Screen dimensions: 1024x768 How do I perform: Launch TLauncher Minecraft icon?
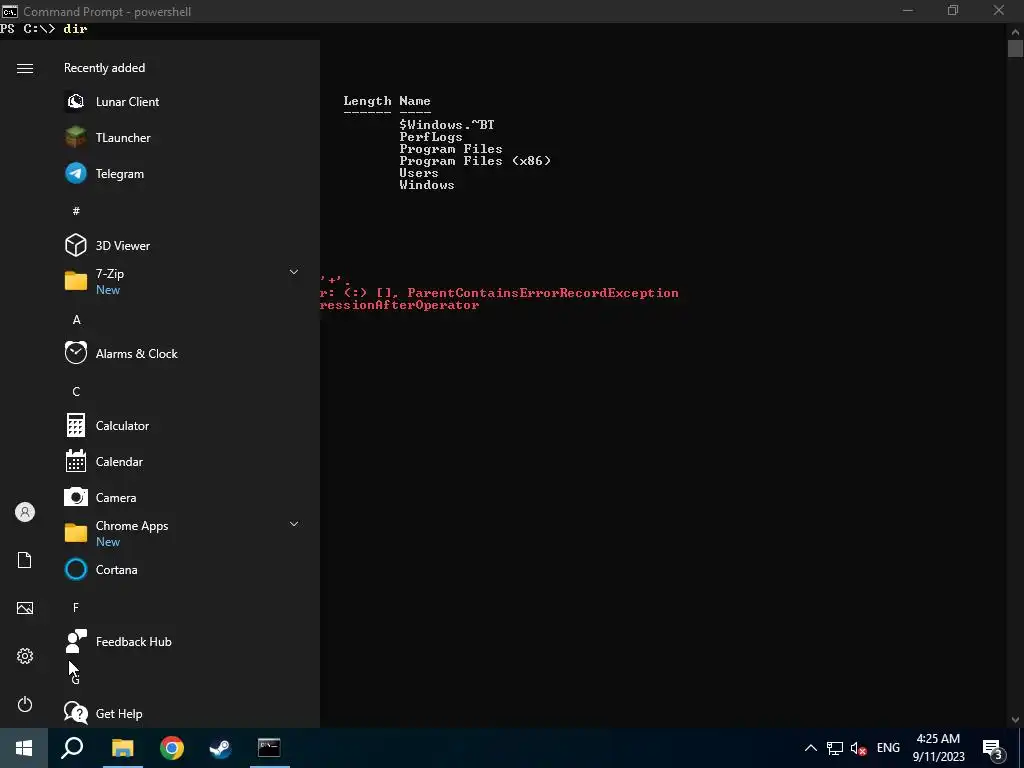pyautogui.click(x=76, y=138)
